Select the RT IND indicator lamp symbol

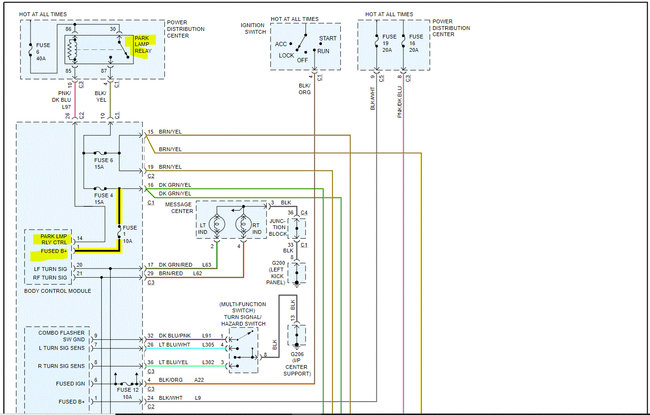tap(242, 224)
